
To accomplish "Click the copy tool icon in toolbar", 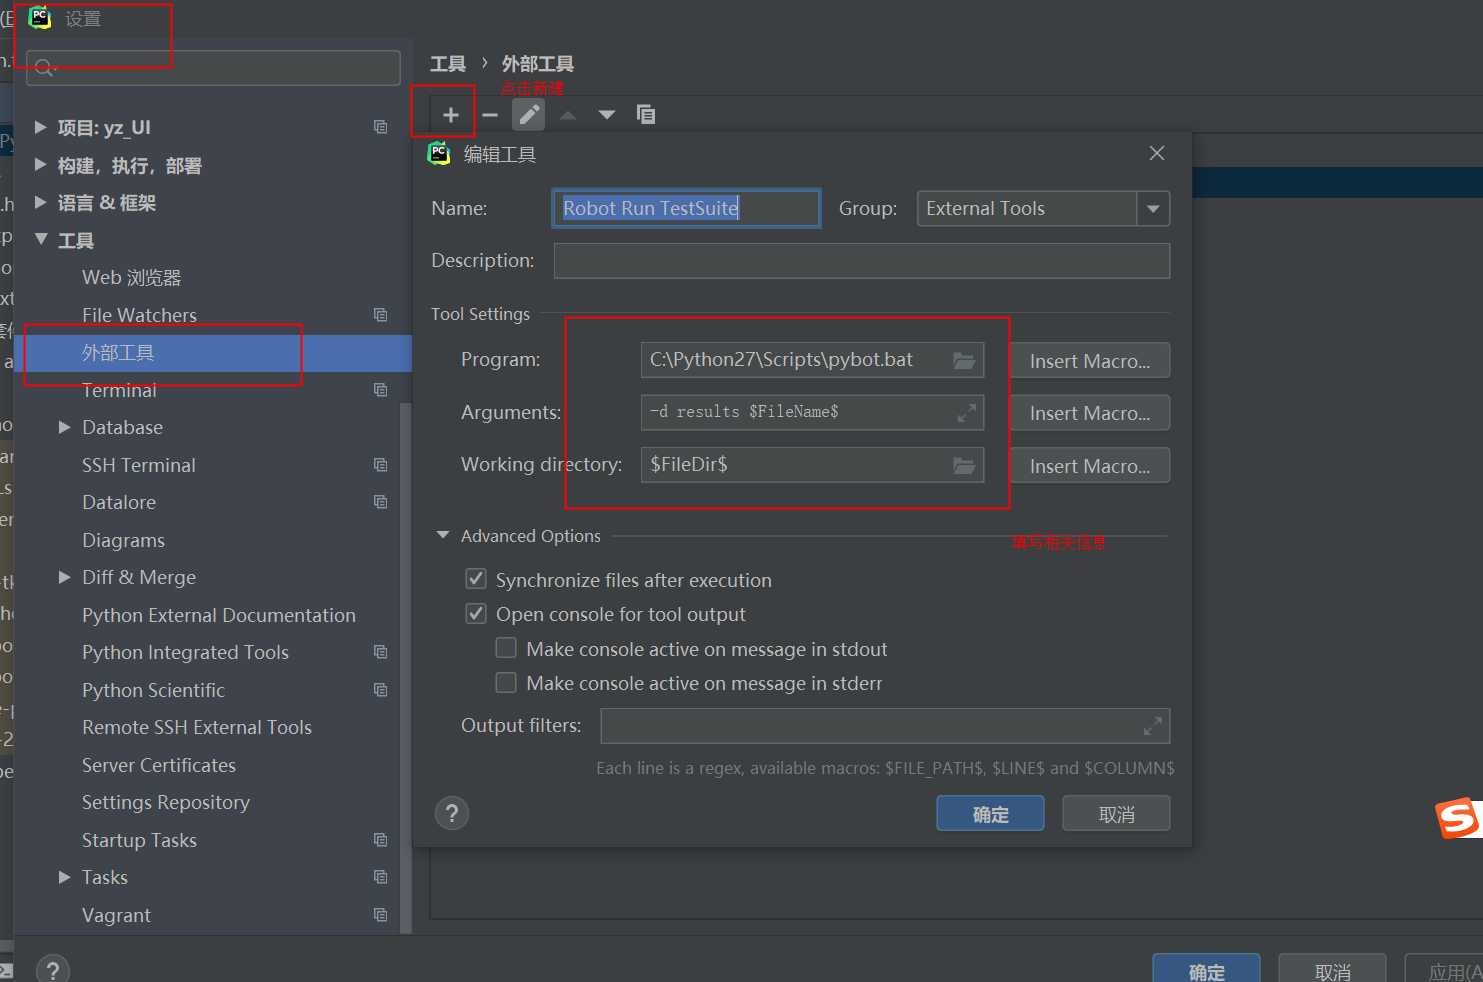I will [x=646, y=115].
